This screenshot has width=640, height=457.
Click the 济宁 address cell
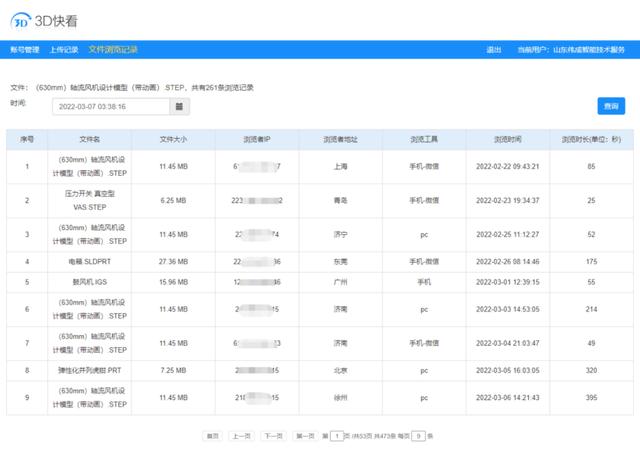[x=340, y=235]
